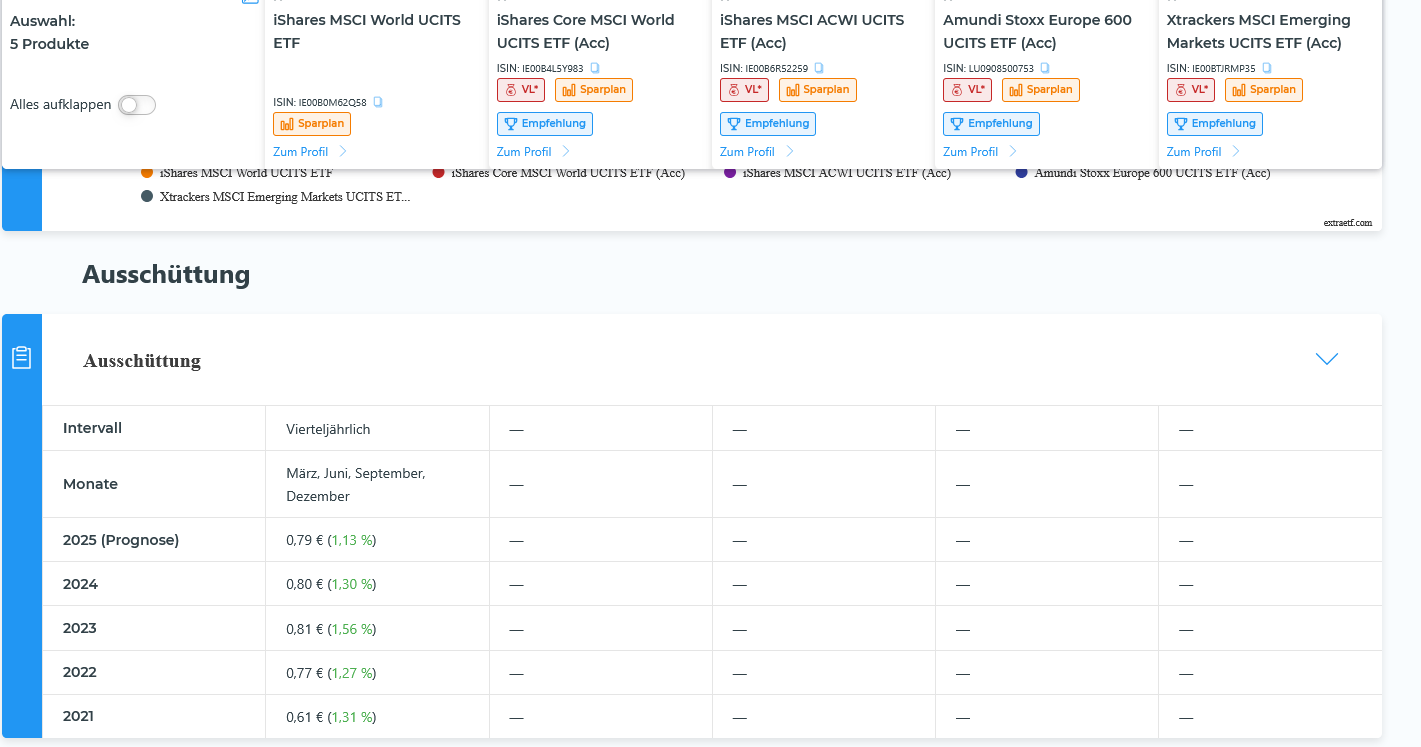Toggle the Alles aufklappen switch
Image resolution: width=1421 pixels, height=747 pixels.
tap(137, 105)
